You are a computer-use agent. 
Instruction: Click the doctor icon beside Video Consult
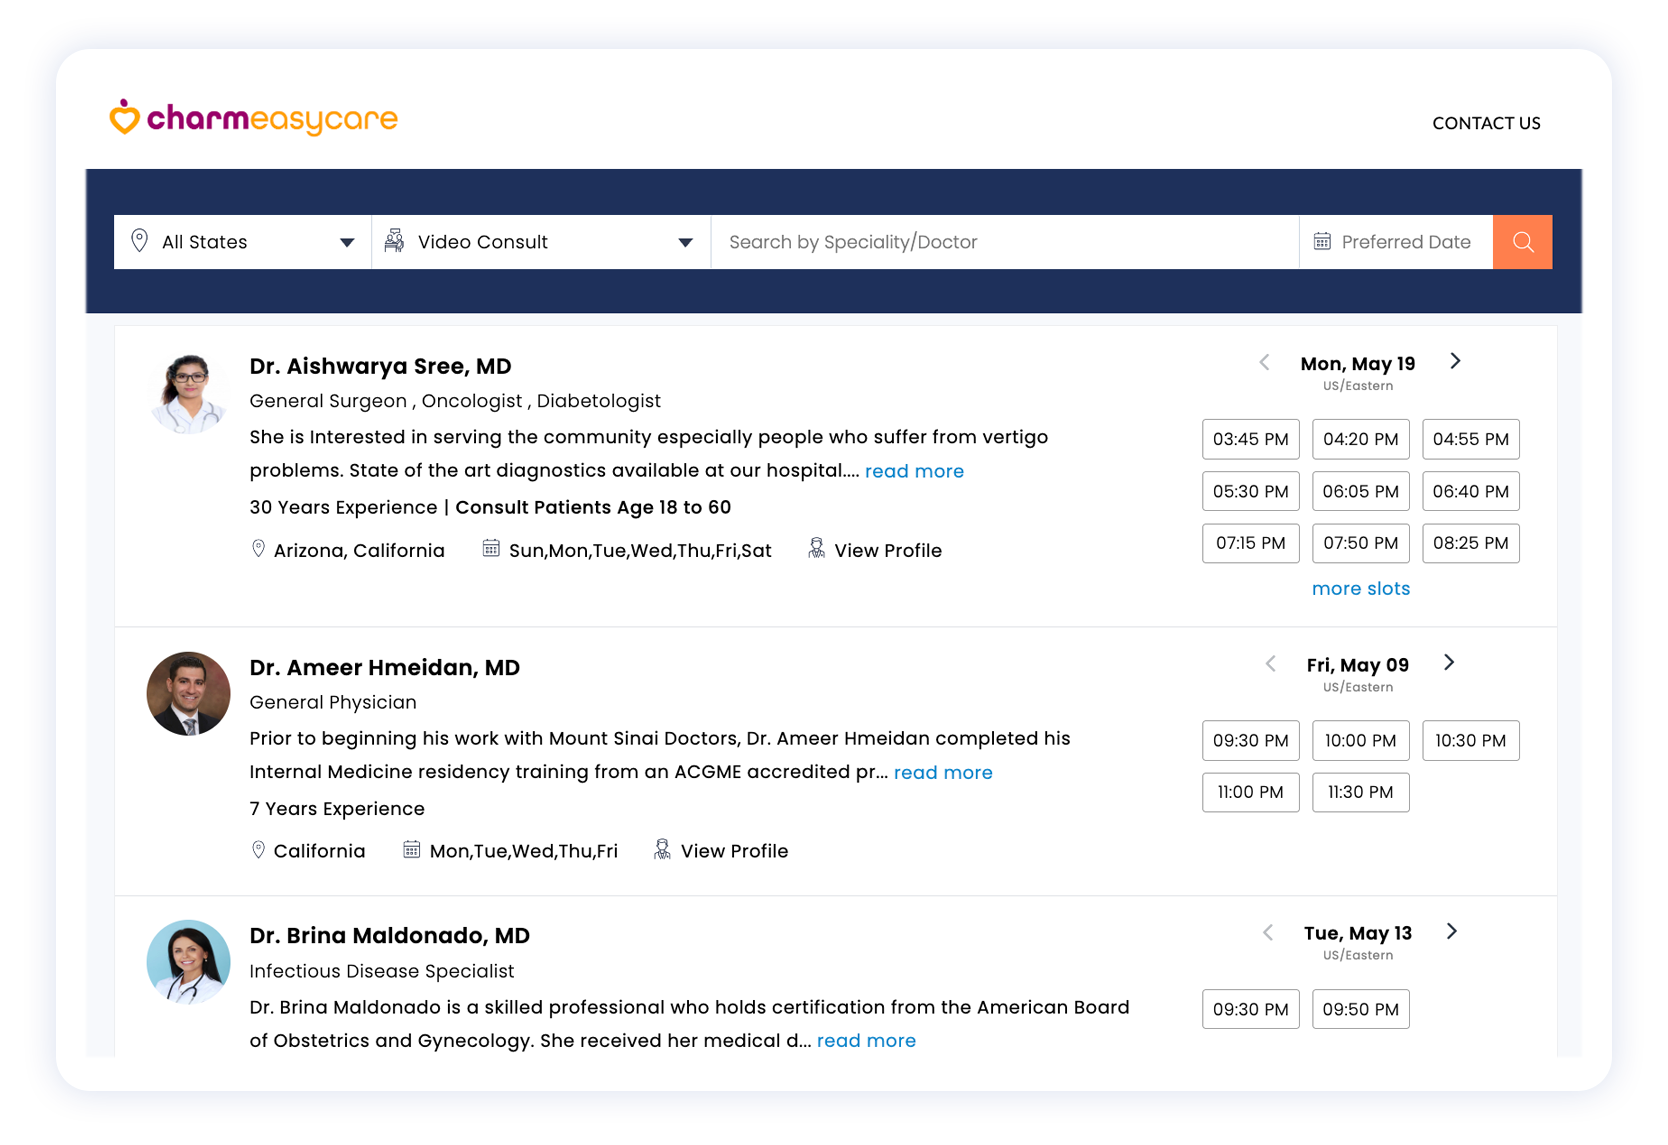pos(395,241)
